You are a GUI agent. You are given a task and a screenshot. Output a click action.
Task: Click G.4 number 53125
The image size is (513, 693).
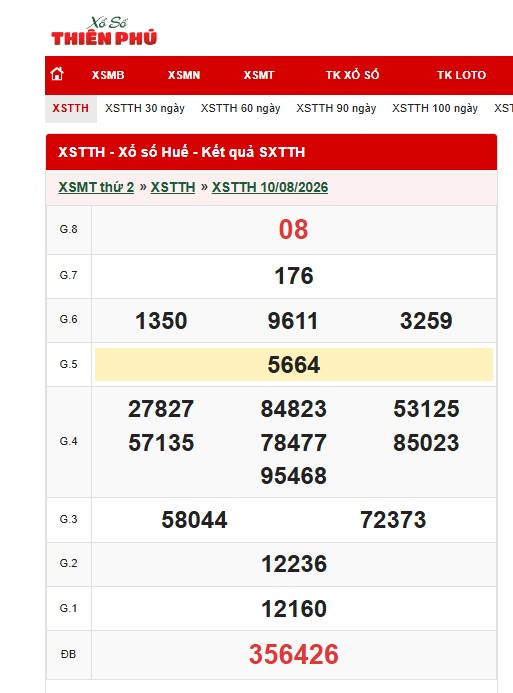coord(426,409)
